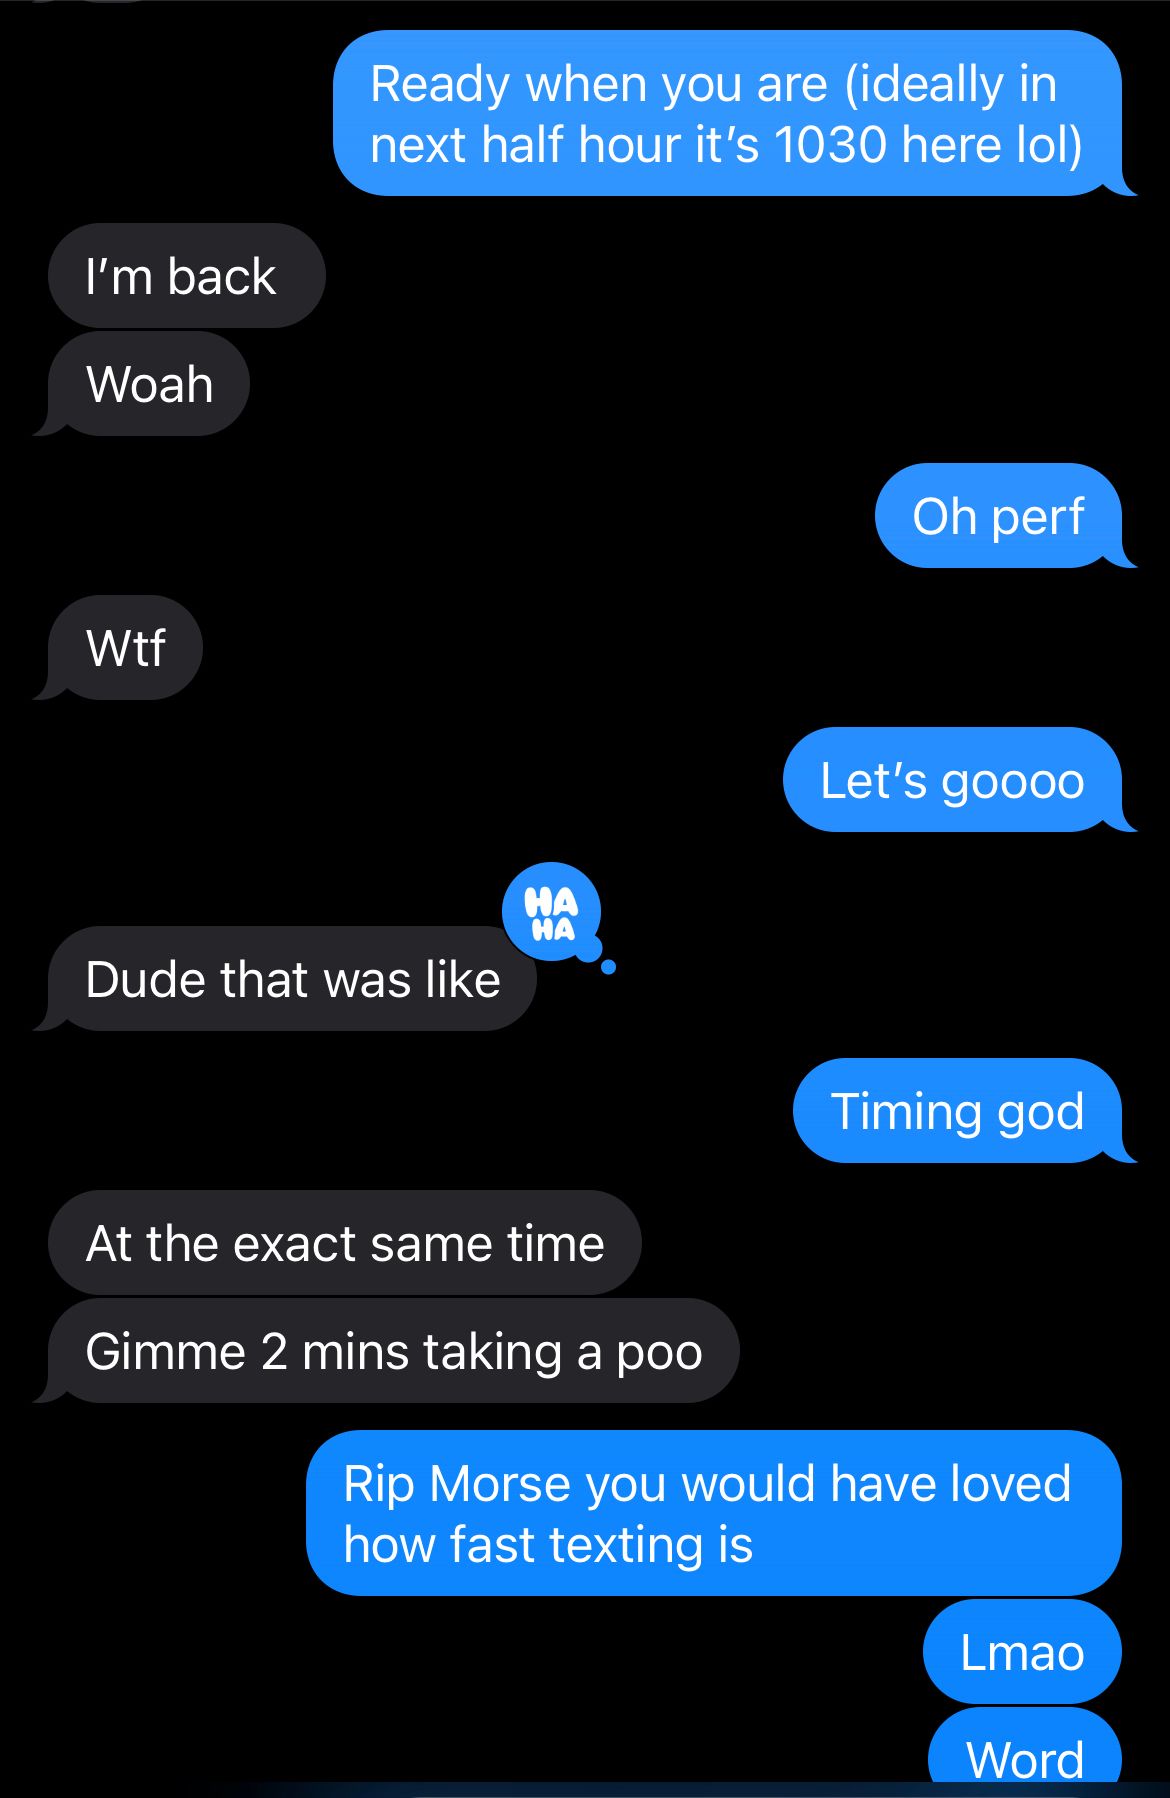Tap 'how fast texting is' text line
The image size is (1170, 1798).
click(548, 1545)
